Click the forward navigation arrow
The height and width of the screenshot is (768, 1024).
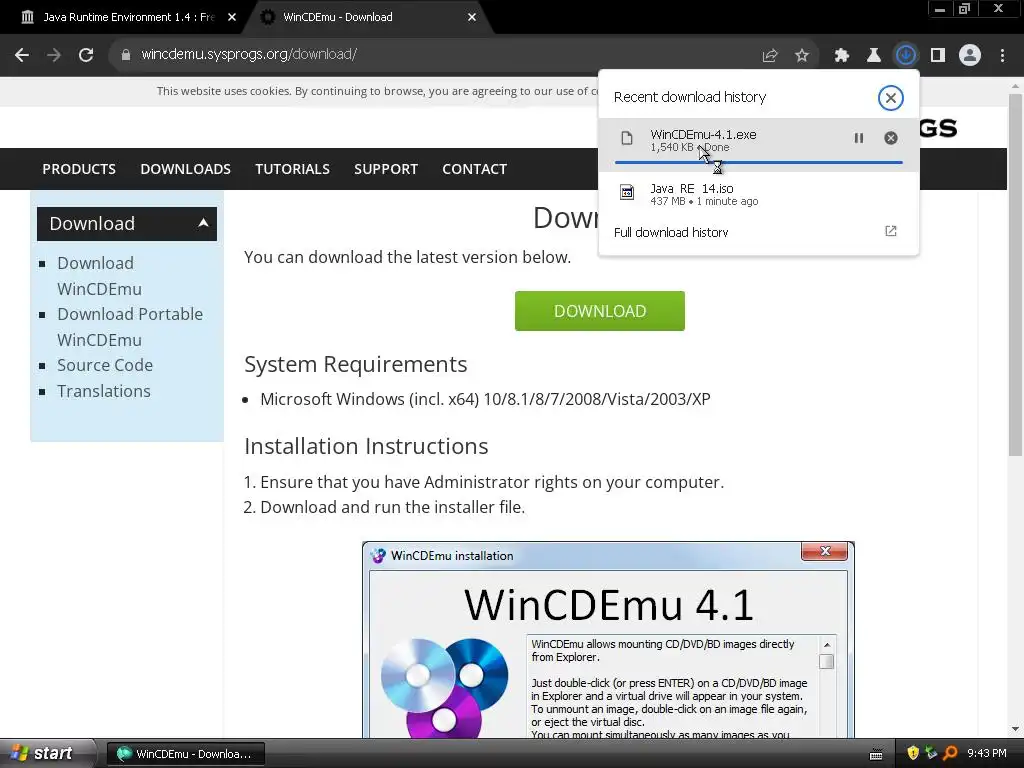(x=54, y=55)
